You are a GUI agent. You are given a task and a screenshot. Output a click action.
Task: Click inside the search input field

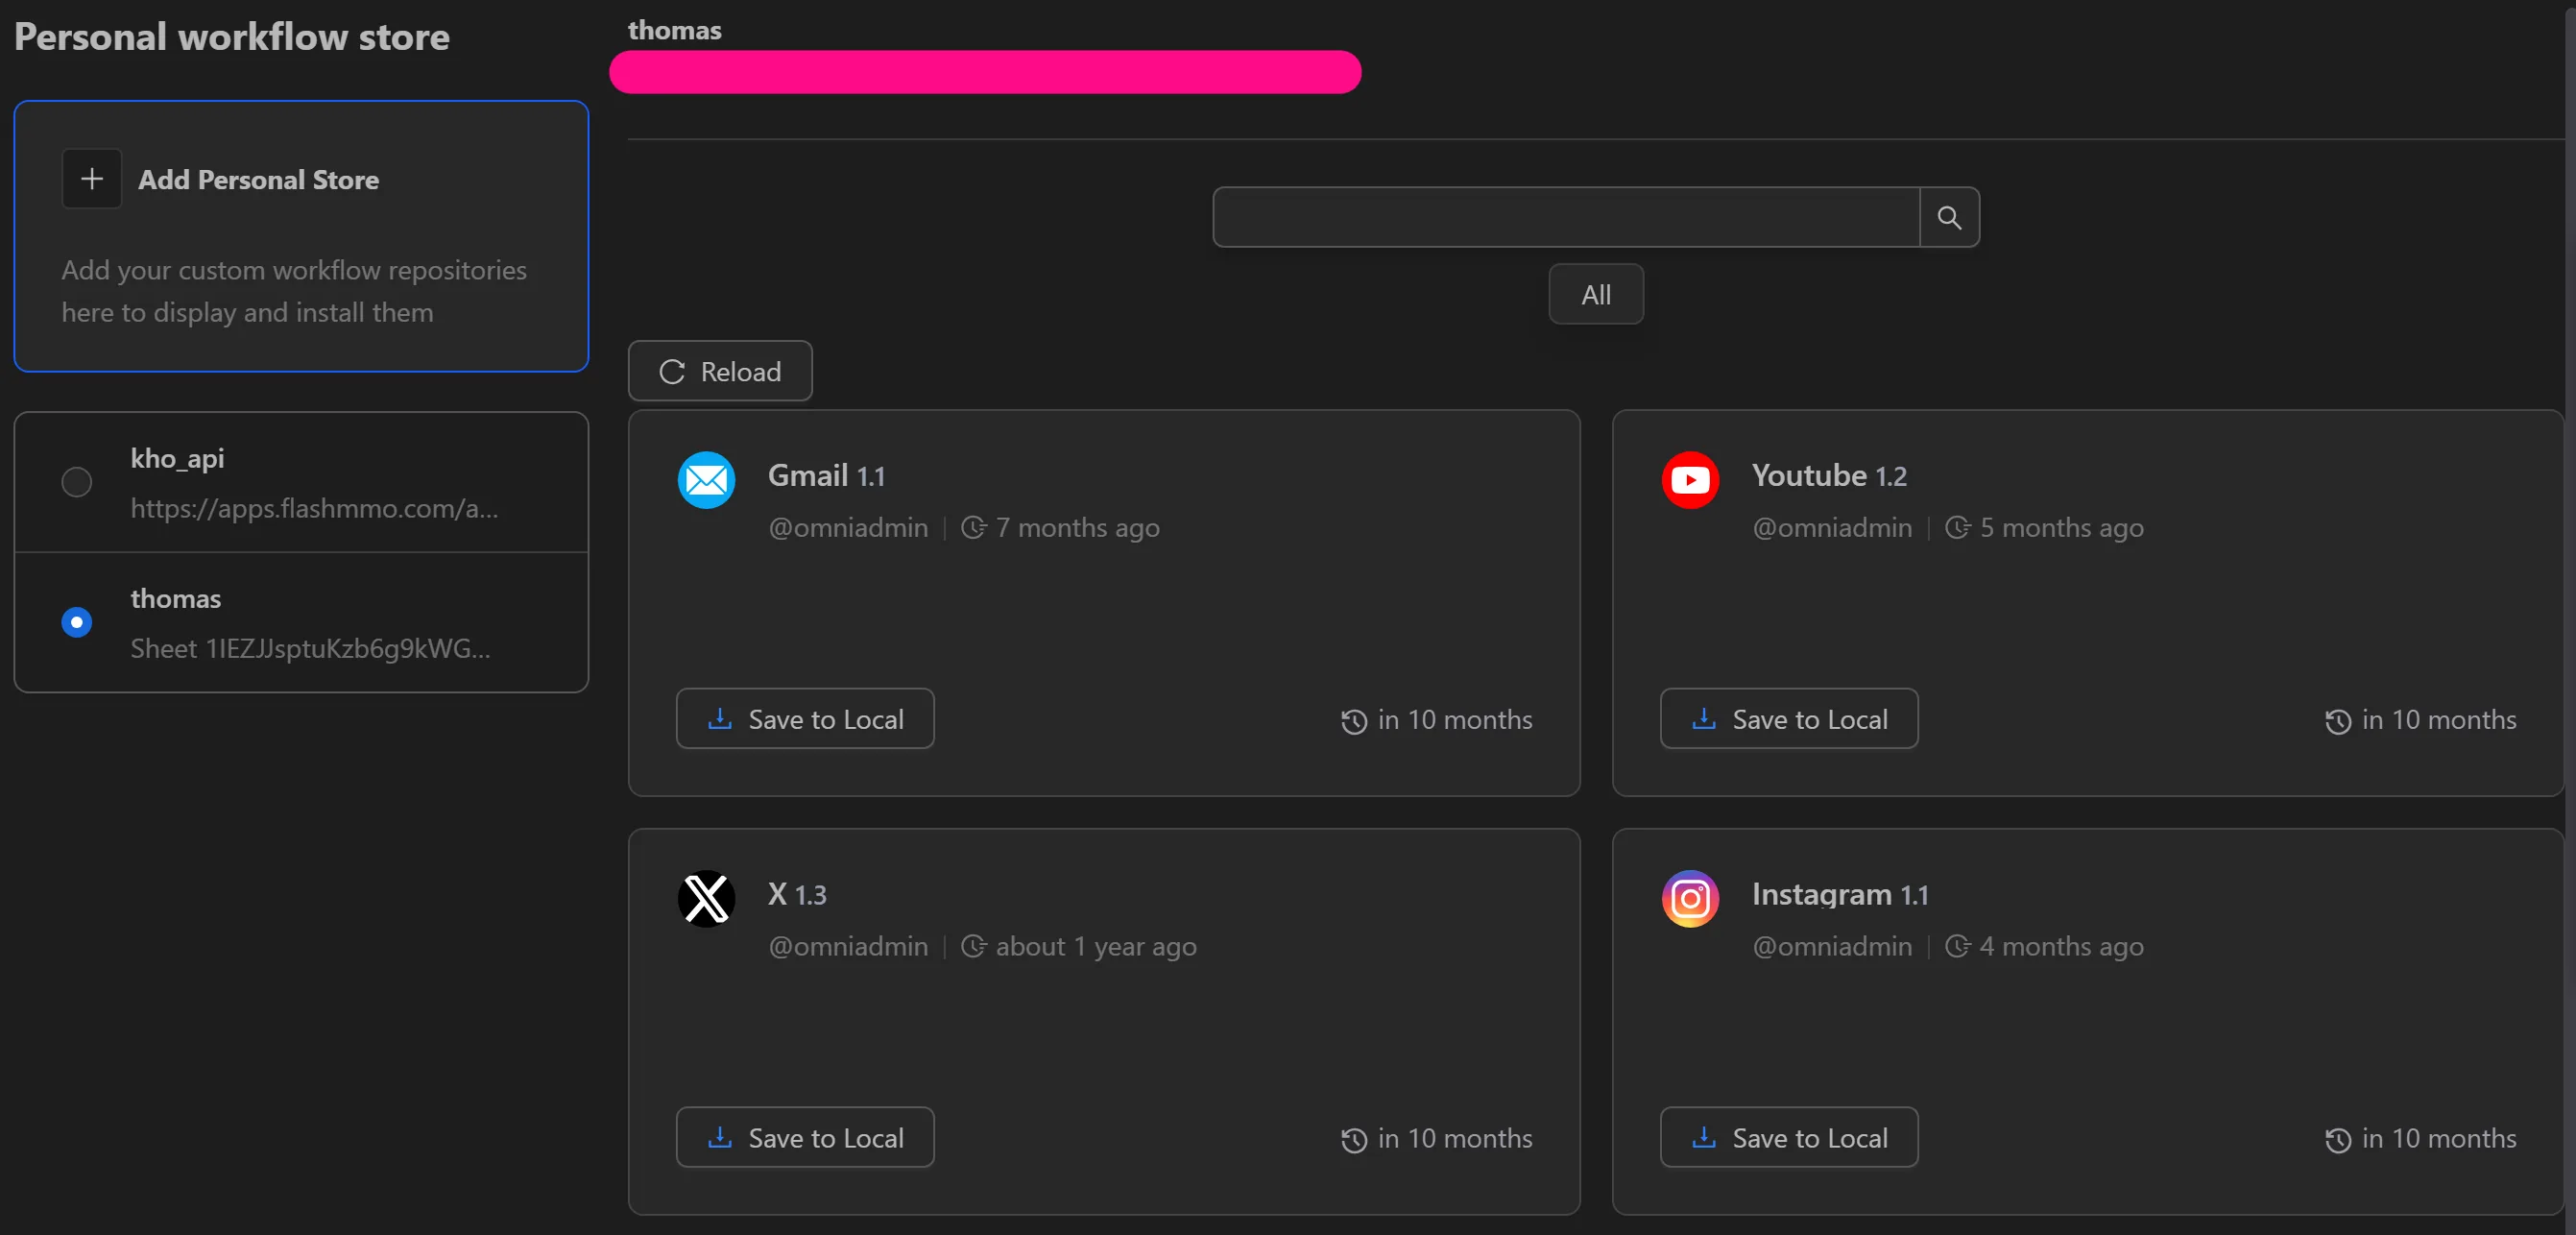coord(1565,217)
